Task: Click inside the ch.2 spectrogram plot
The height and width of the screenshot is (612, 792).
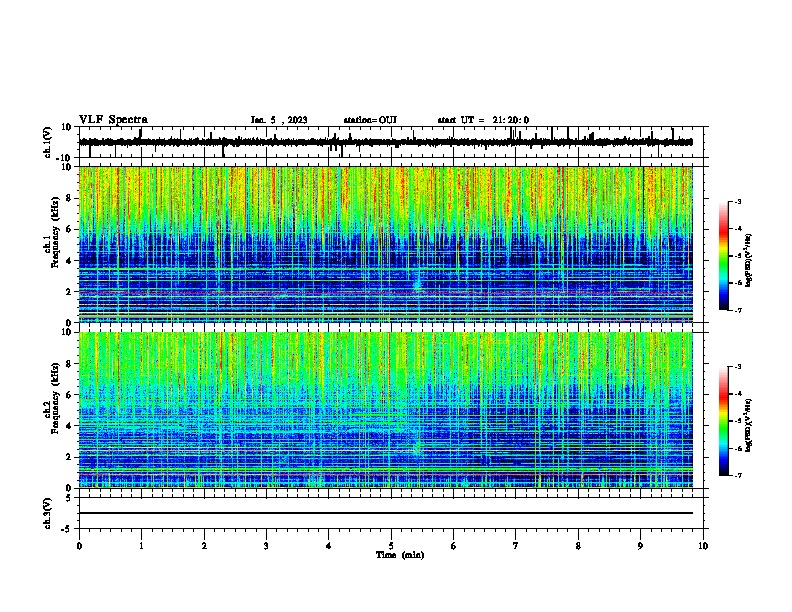Action: coord(386,410)
